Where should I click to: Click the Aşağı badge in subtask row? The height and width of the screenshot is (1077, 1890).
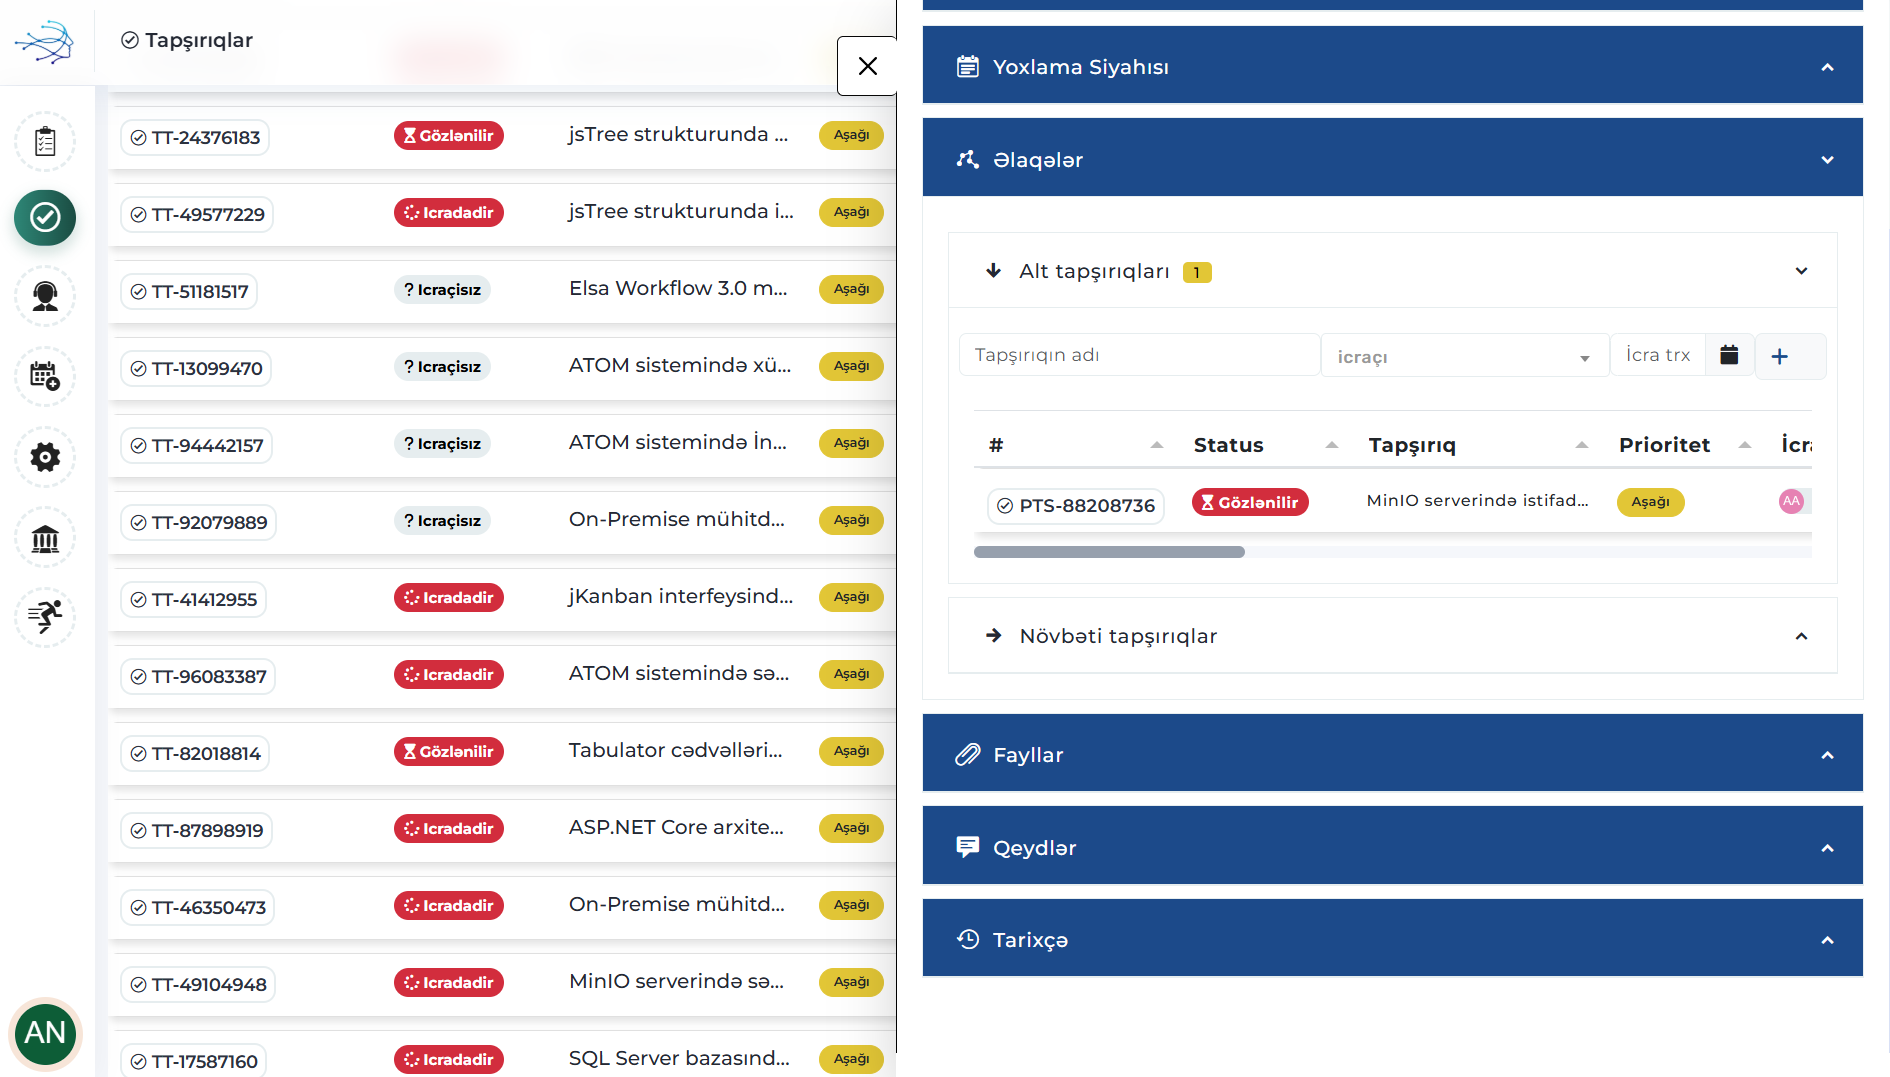[1650, 502]
